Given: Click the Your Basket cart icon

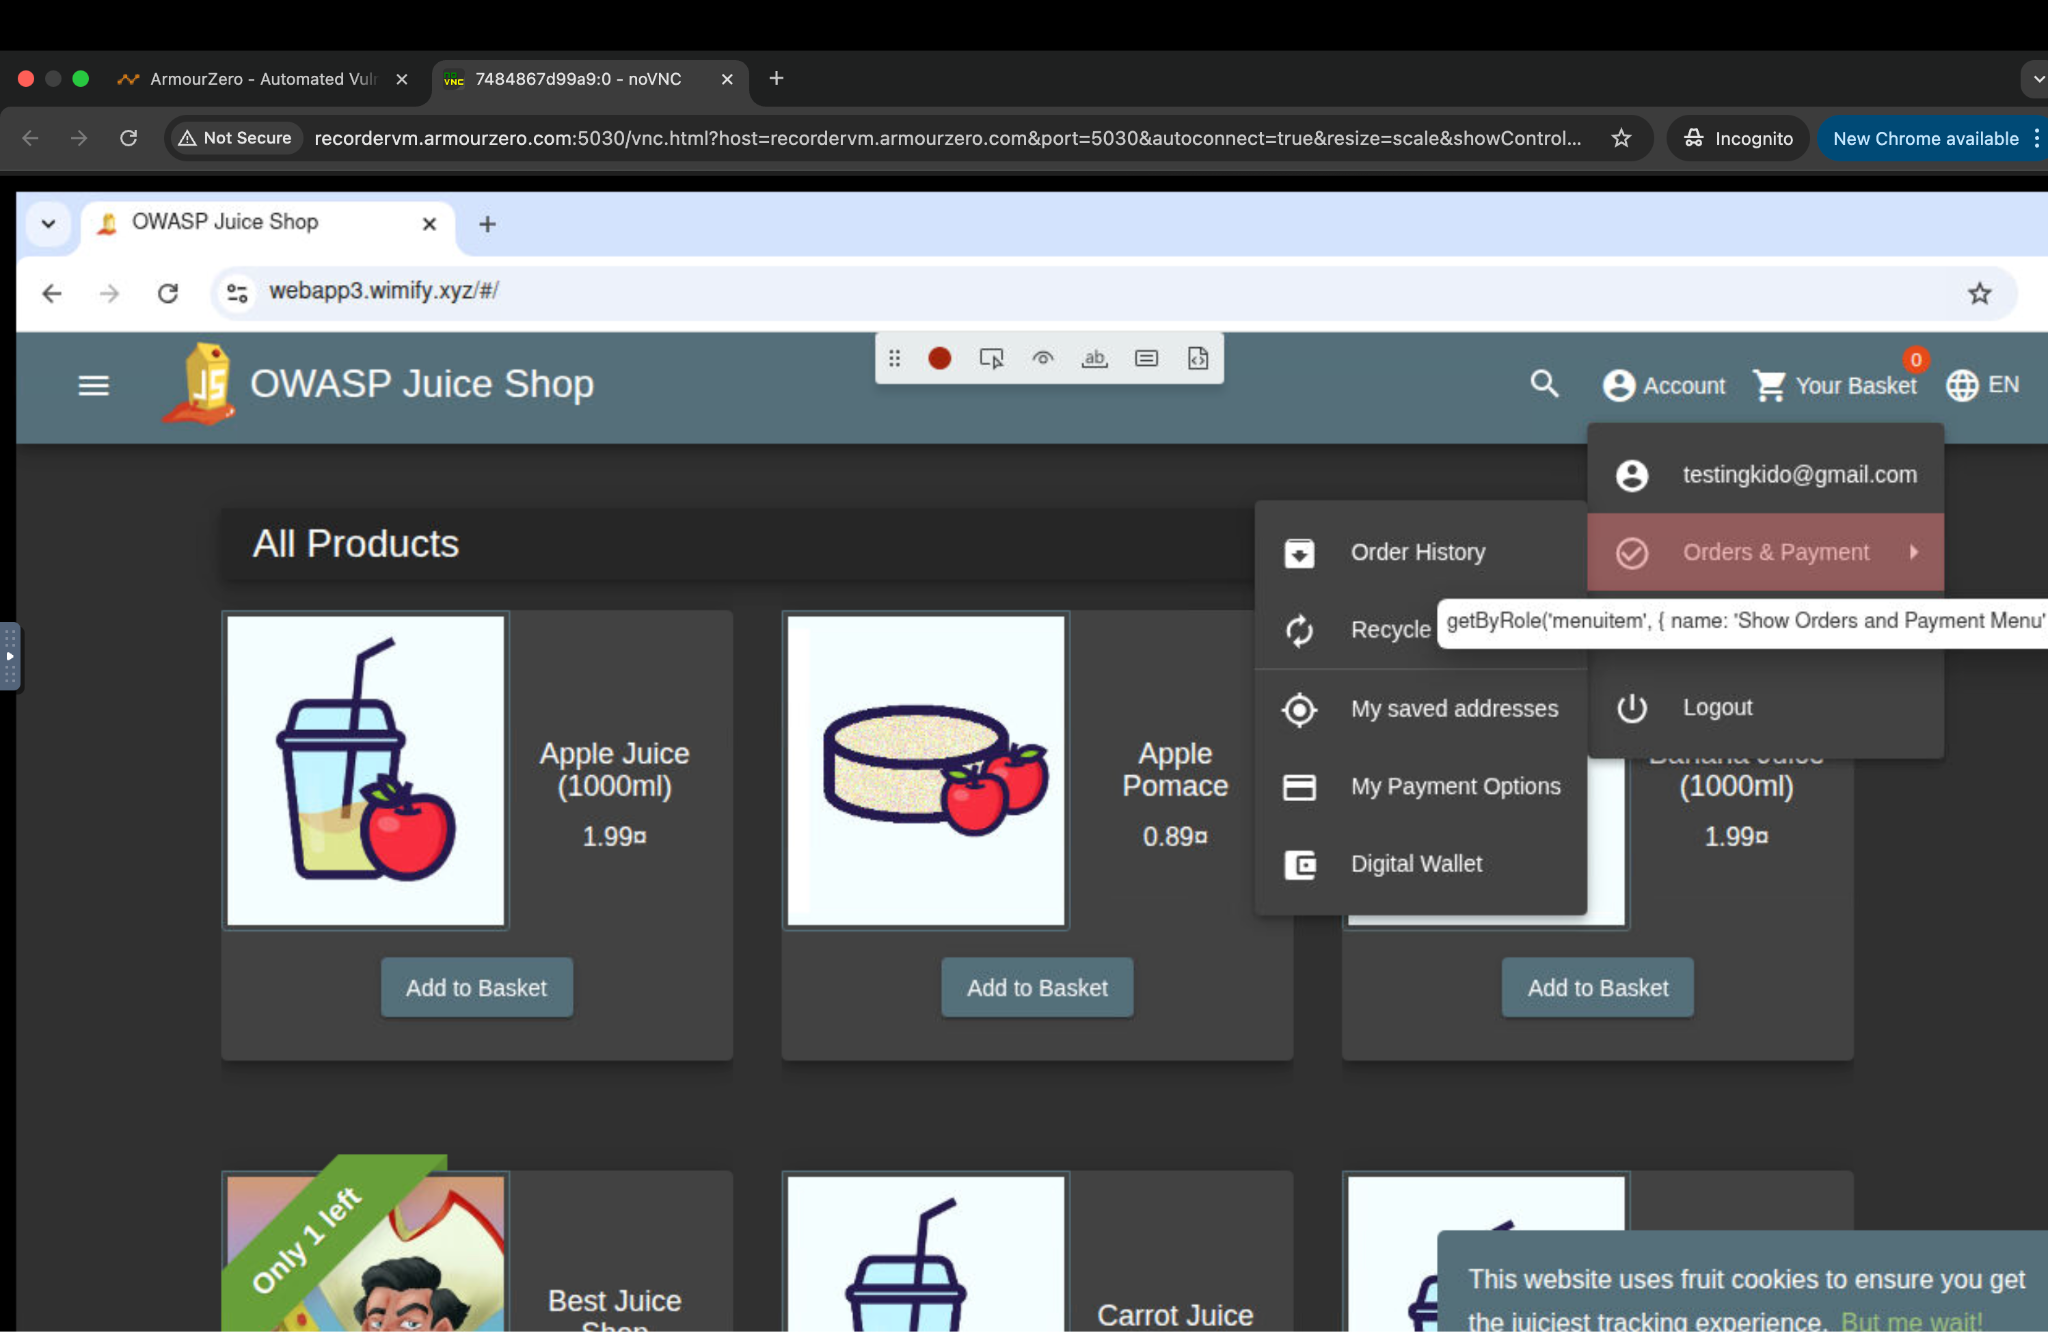Looking at the screenshot, I should click(x=1769, y=385).
